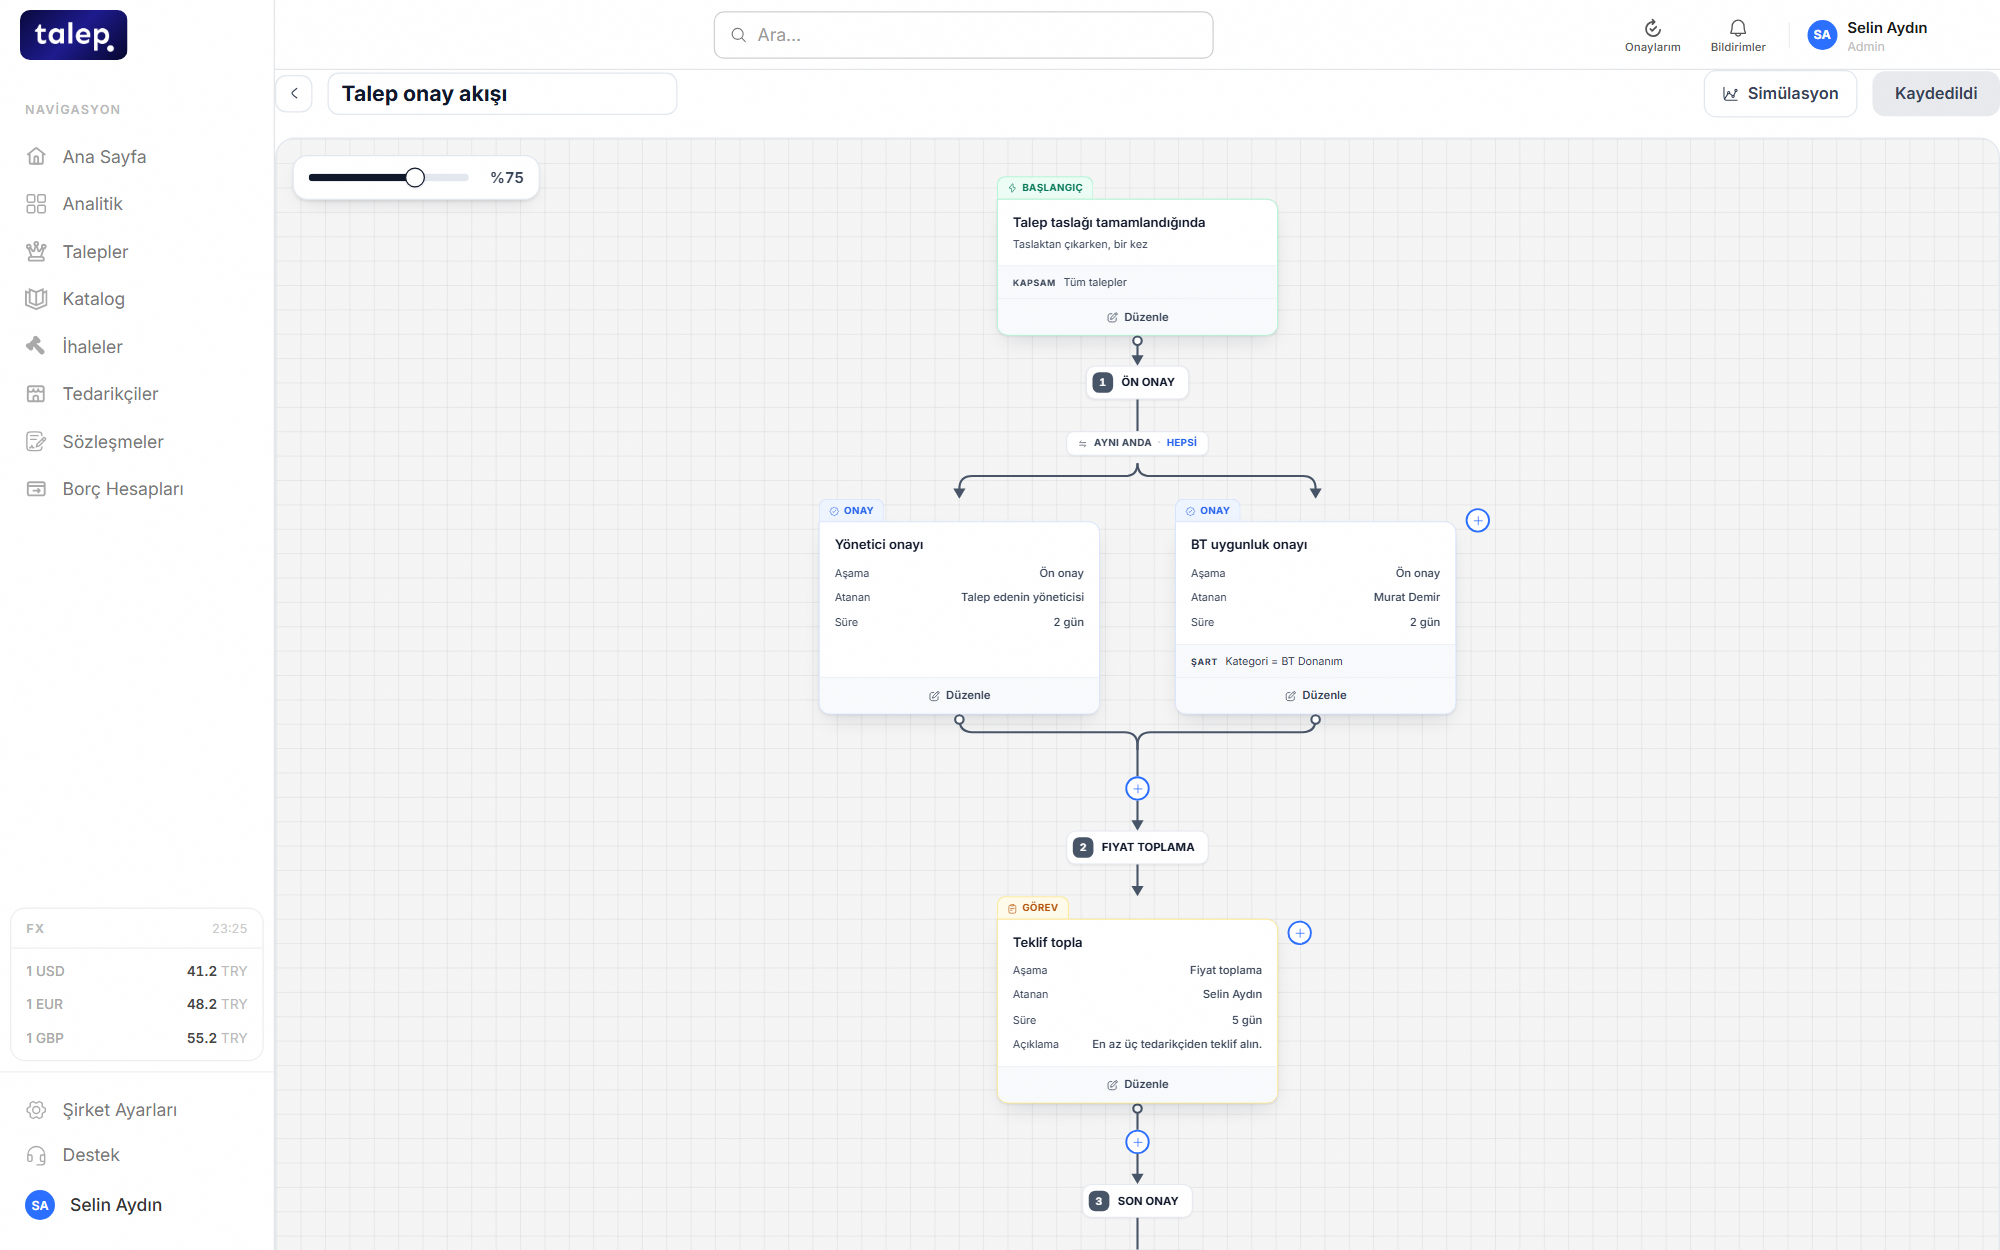Click the Destek headset icon
This screenshot has height=1250, width=2000.
tap(36, 1155)
